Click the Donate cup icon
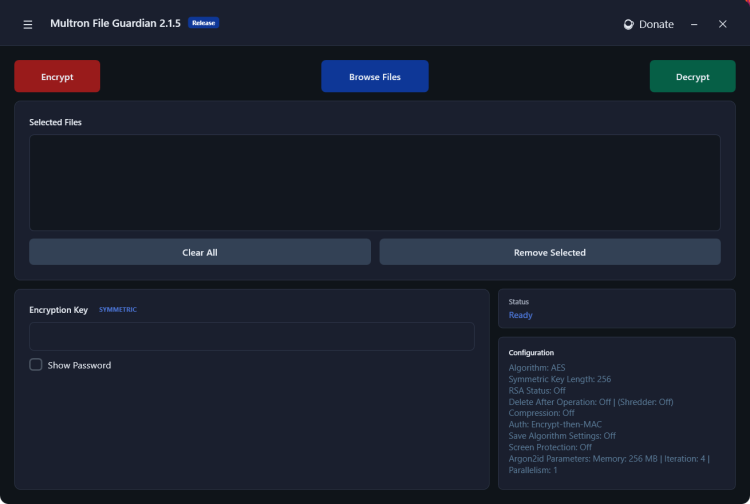Viewport: 750px width, 504px height. [628, 24]
